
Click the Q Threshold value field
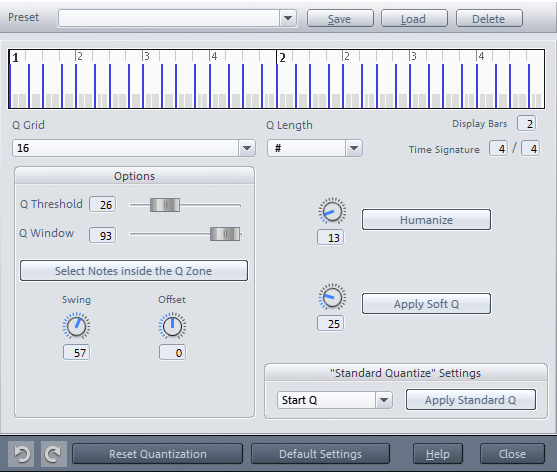coord(103,205)
